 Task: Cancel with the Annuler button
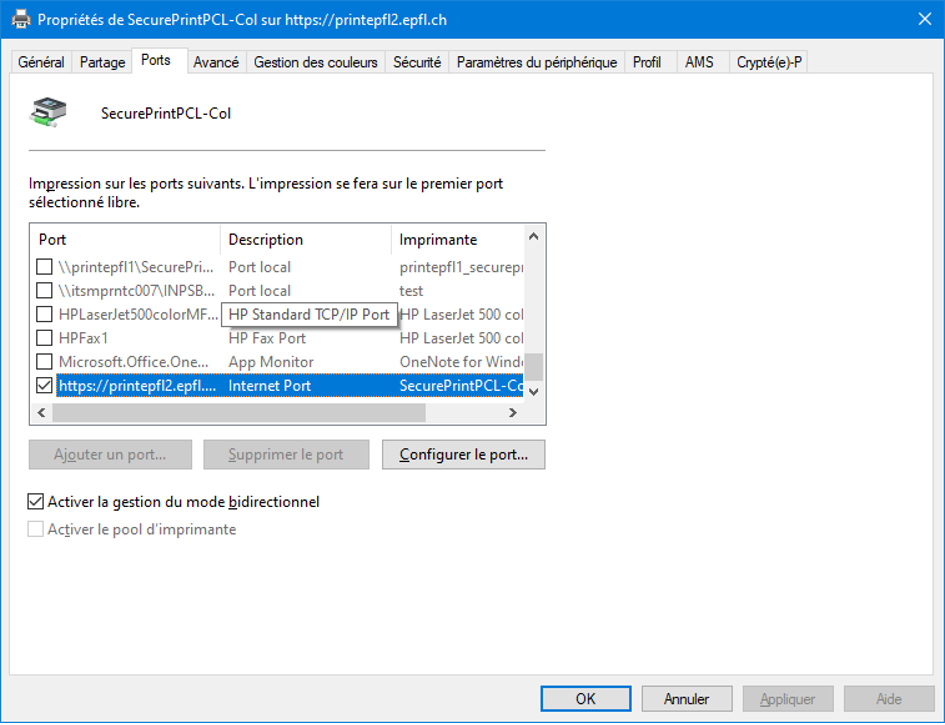point(687,699)
